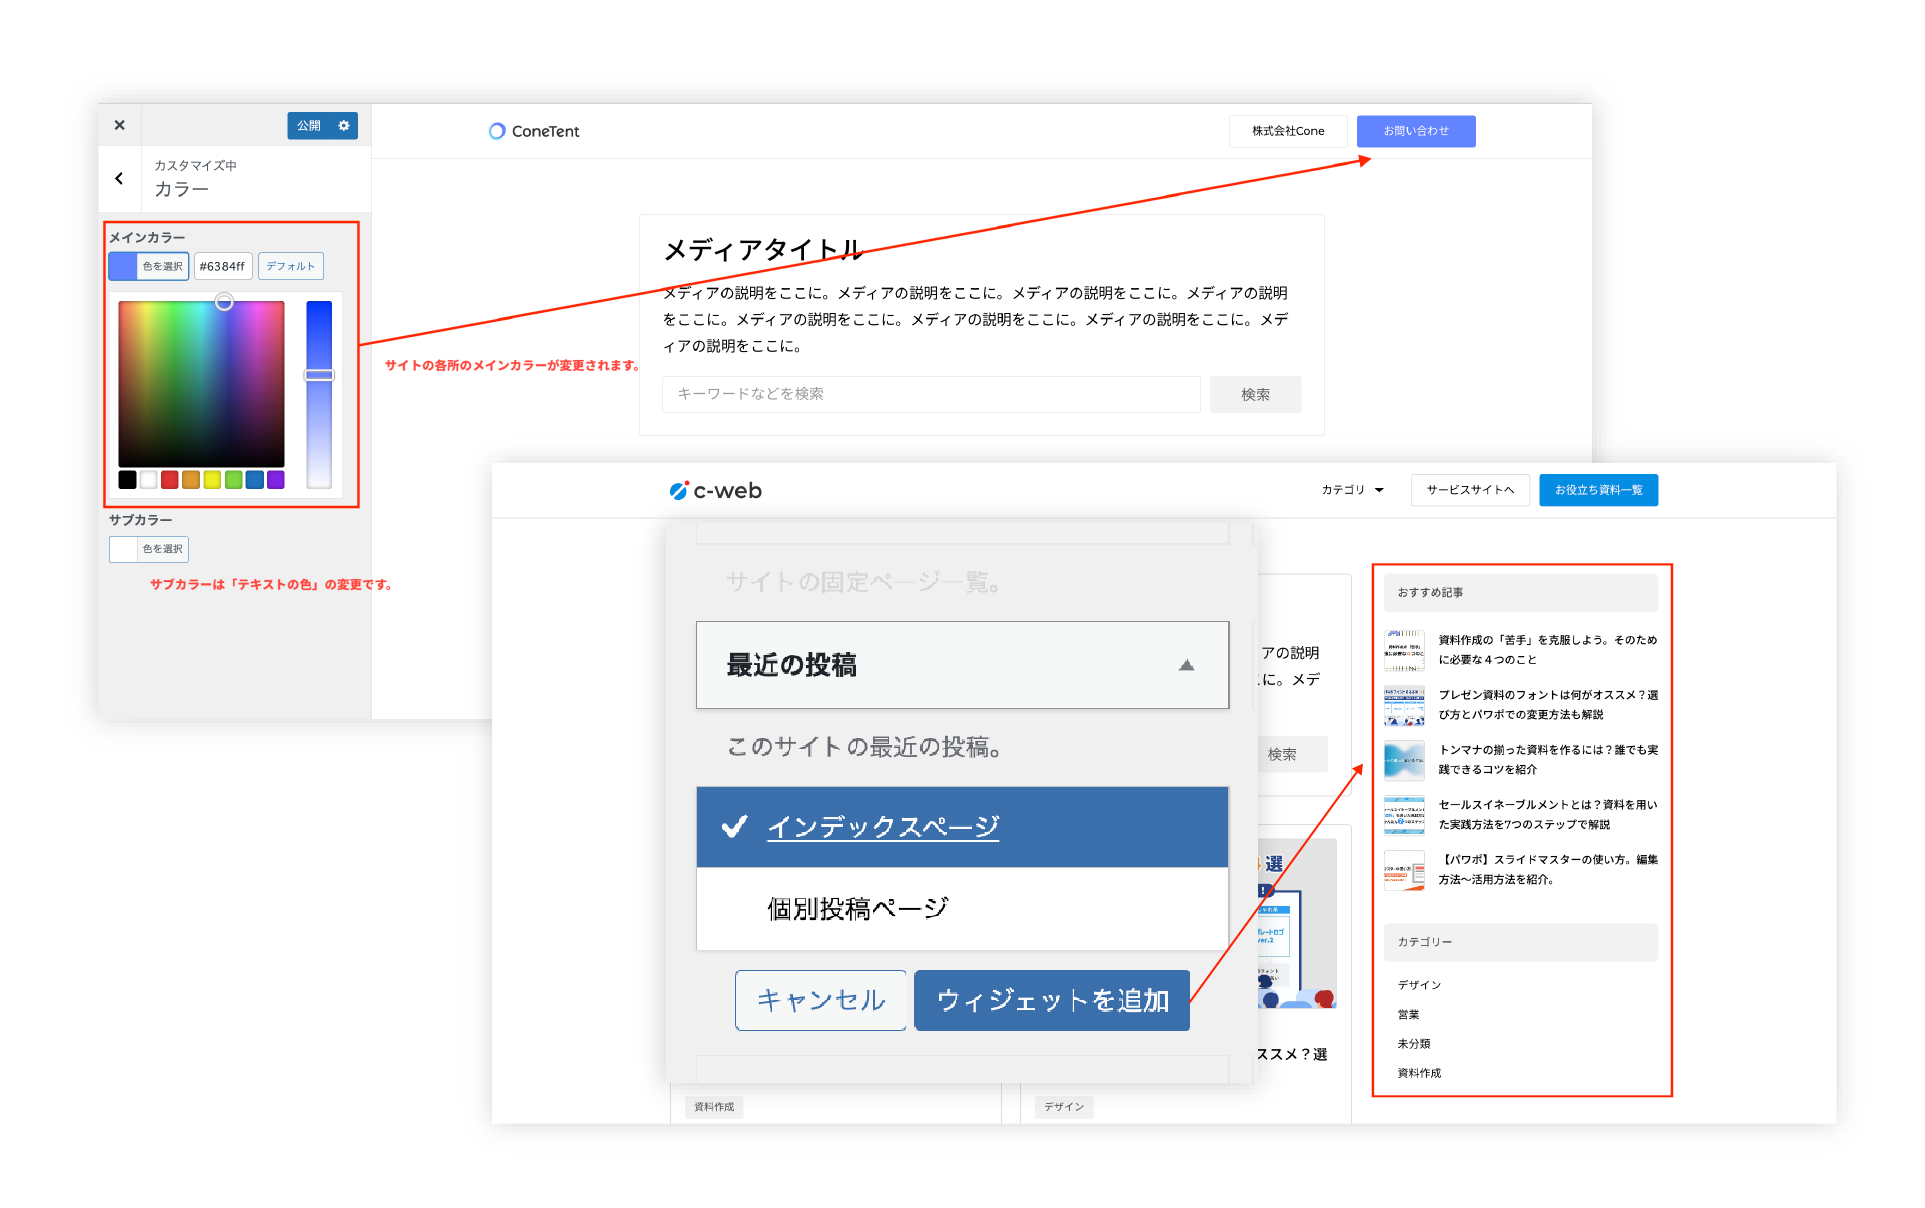Screen dimensions: 1925x1208
Task: Open the 営業 category link
Action: click(1408, 1014)
